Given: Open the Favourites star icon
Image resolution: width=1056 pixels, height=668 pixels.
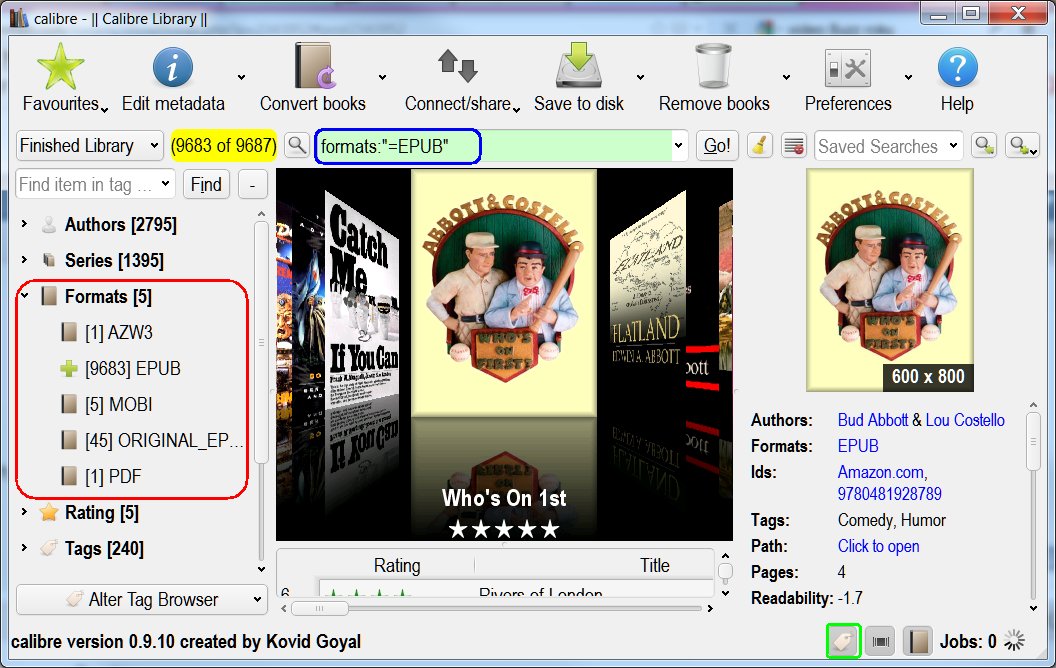Looking at the screenshot, I should click(x=61, y=67).
